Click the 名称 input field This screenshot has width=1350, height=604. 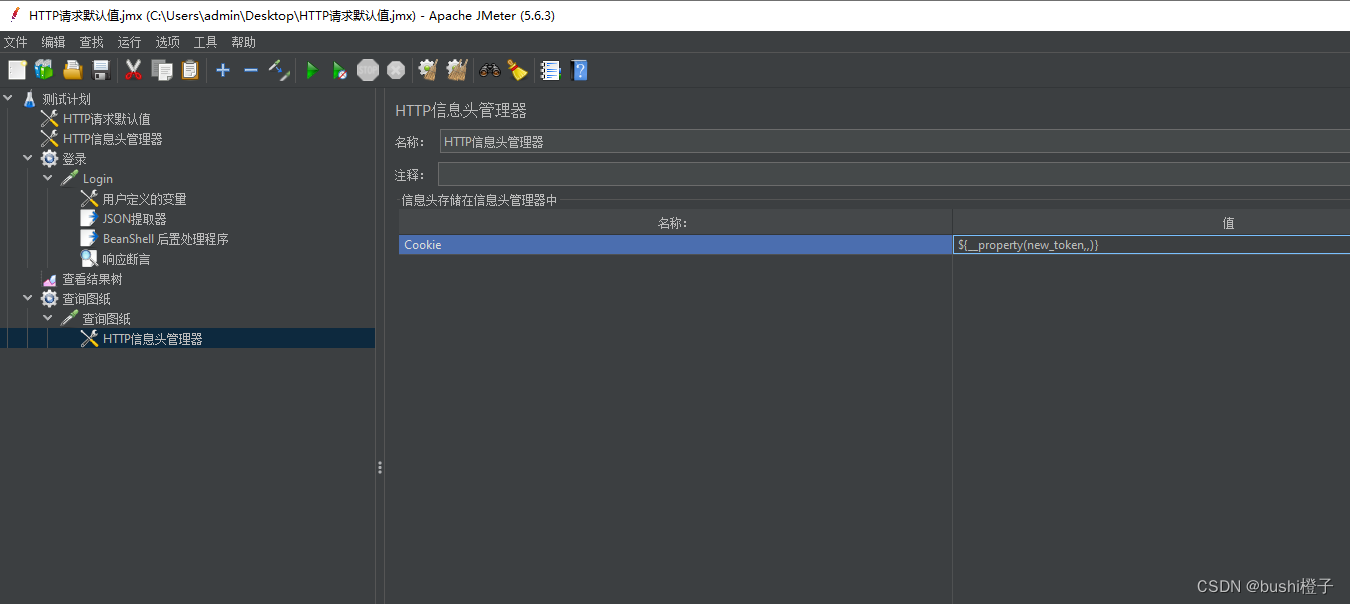click(895, 142)
